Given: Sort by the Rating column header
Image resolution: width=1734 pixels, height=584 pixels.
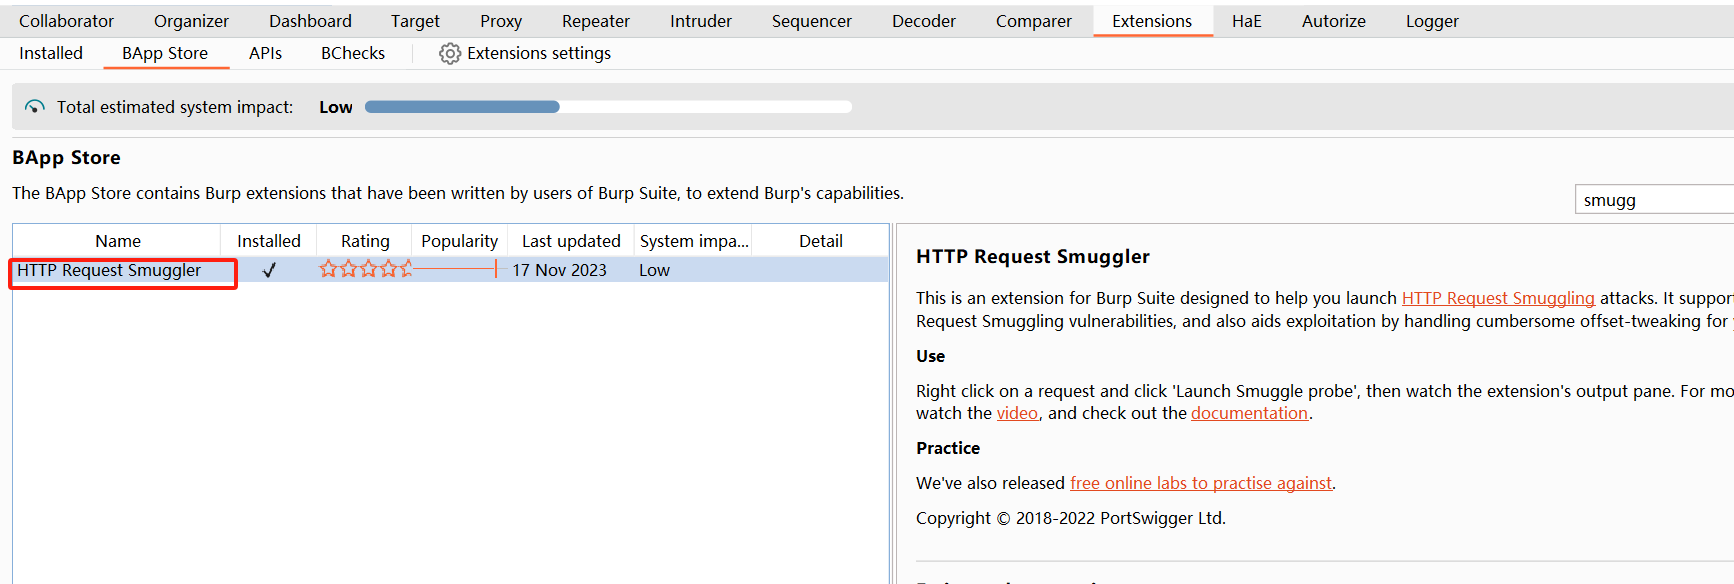Looking at the screenshot, I should [365, 241].
